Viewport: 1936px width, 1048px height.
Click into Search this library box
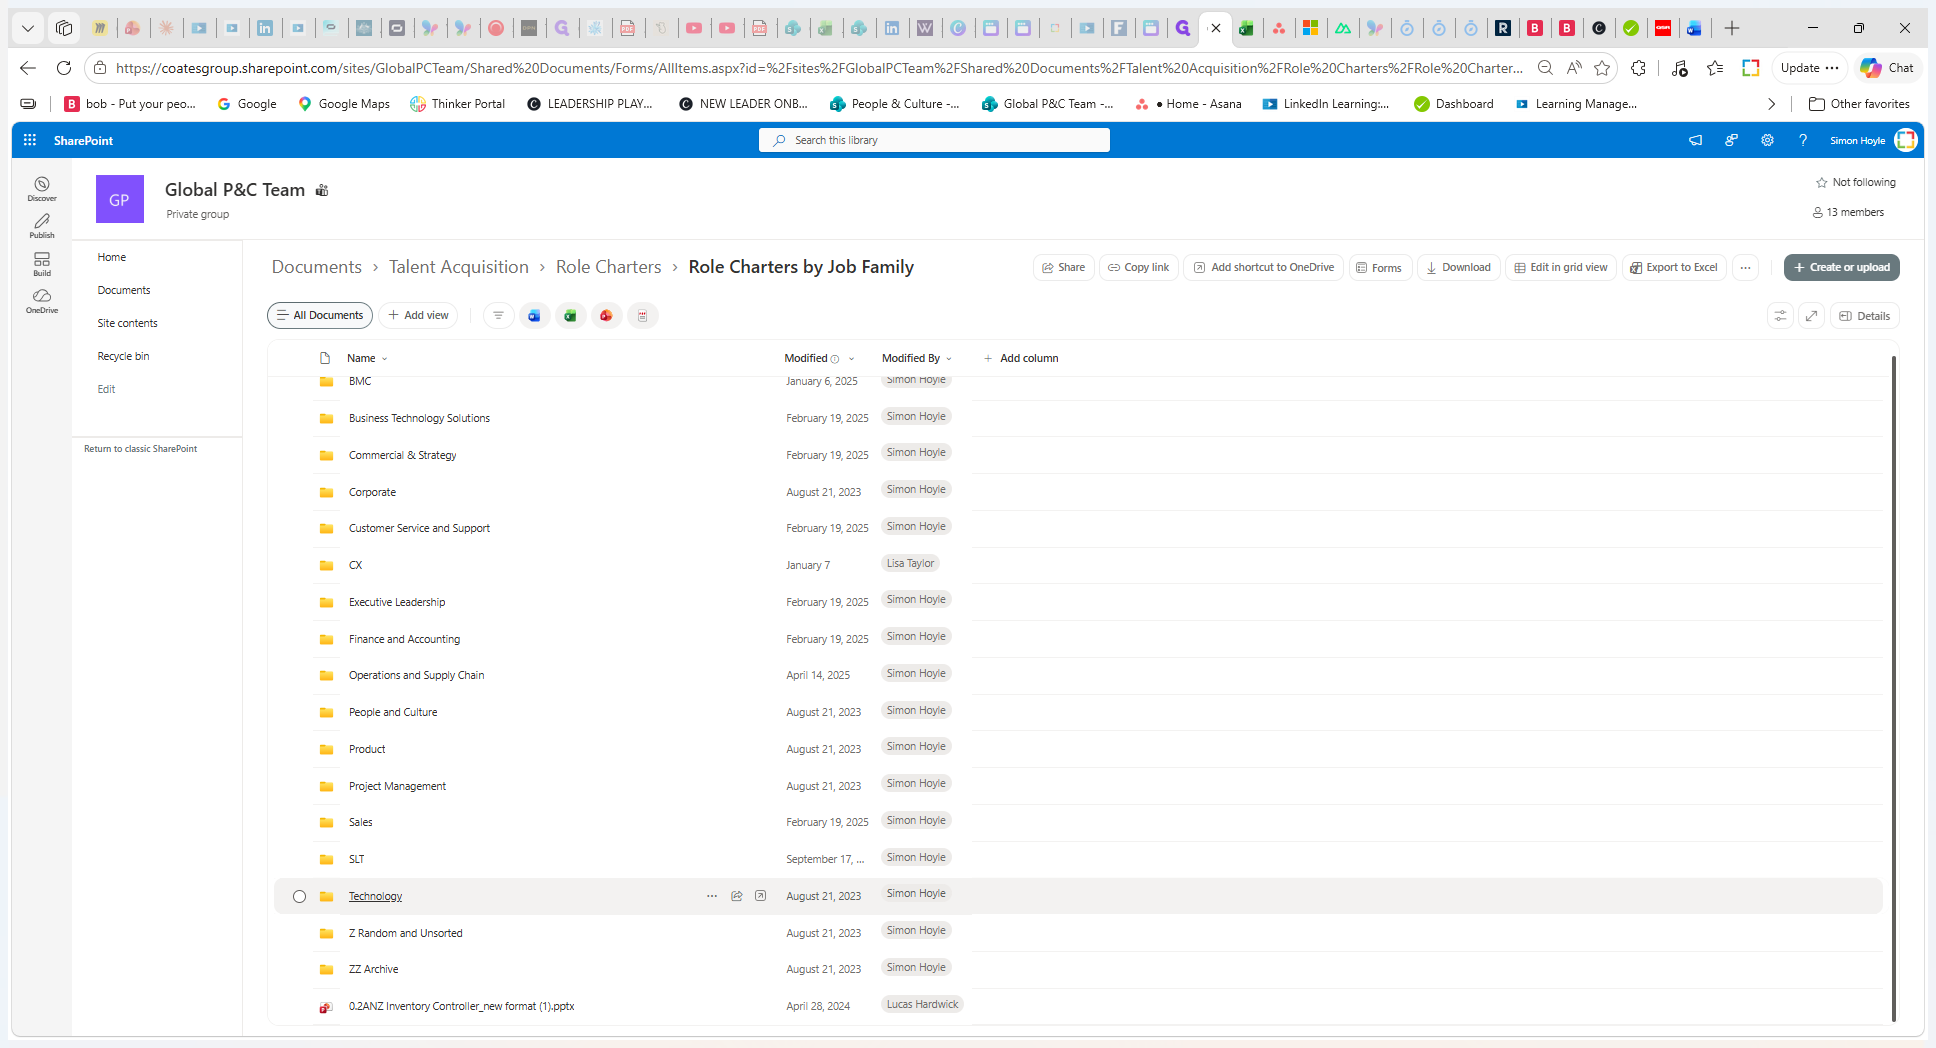point(934,140)
